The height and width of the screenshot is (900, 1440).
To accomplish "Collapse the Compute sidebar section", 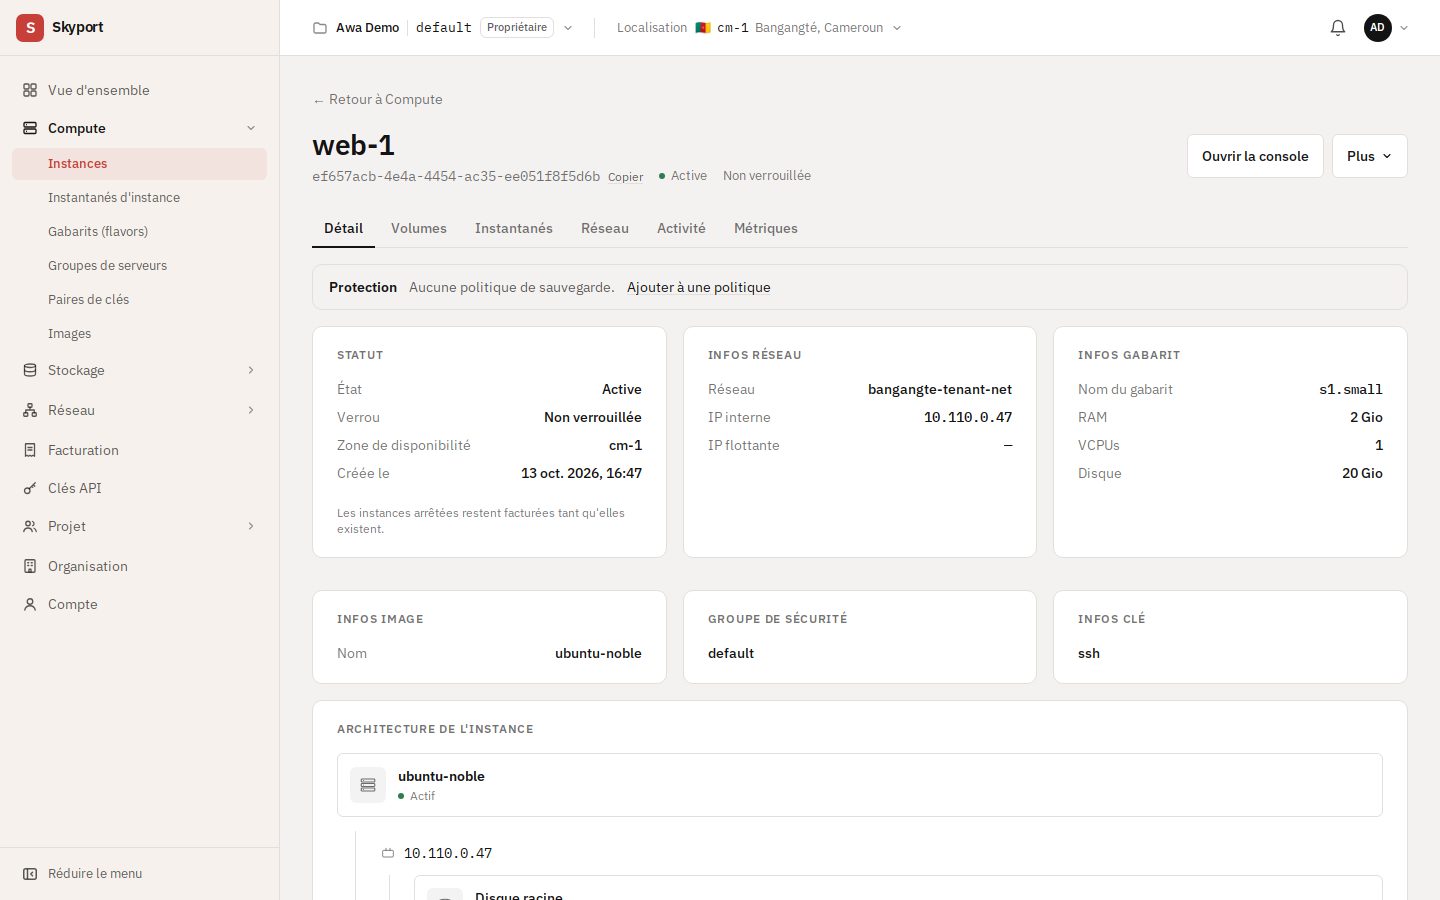I will pyautogui.click(x=251, y=128).
